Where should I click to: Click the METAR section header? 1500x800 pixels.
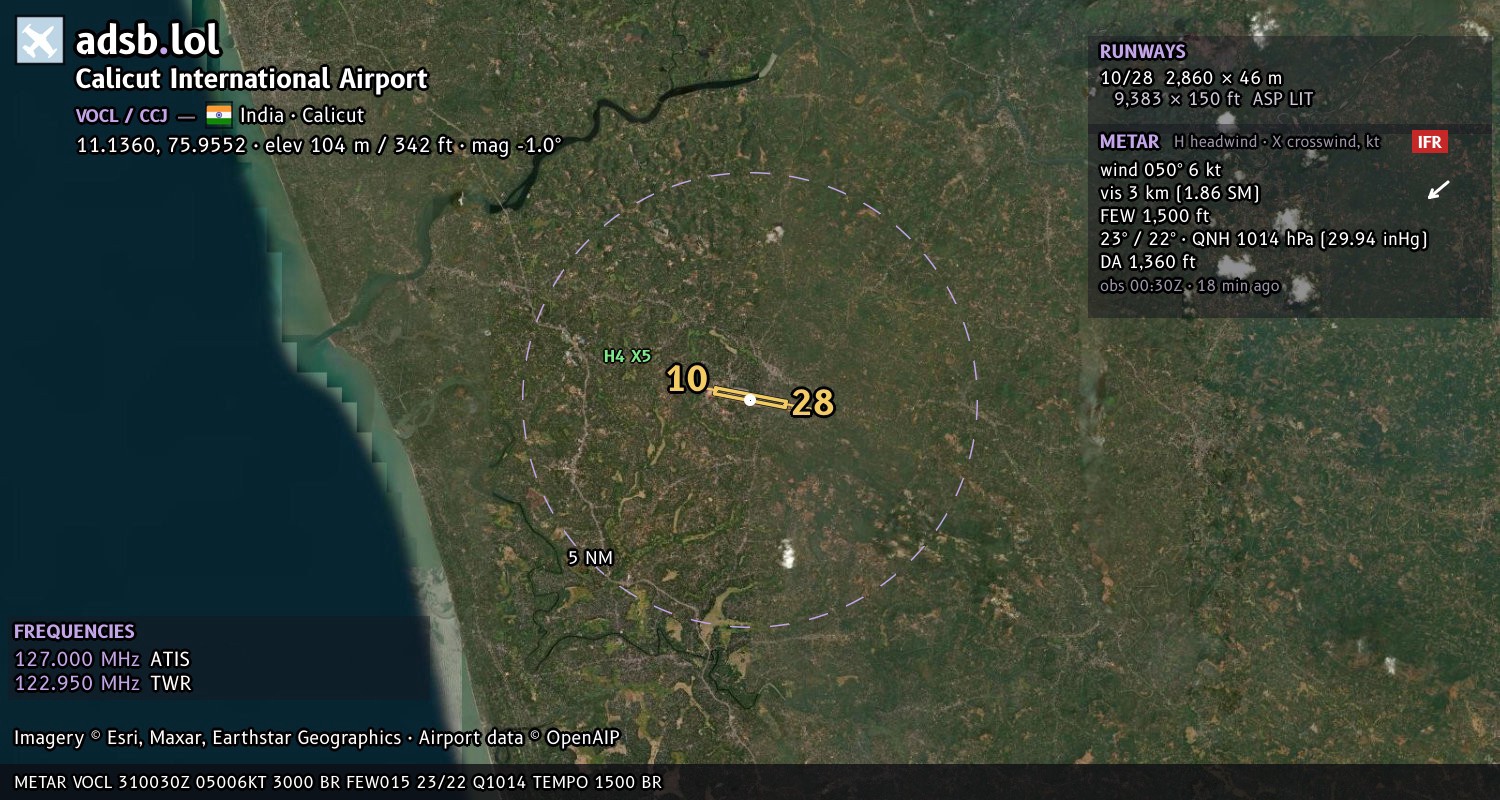click(1129, 142)
